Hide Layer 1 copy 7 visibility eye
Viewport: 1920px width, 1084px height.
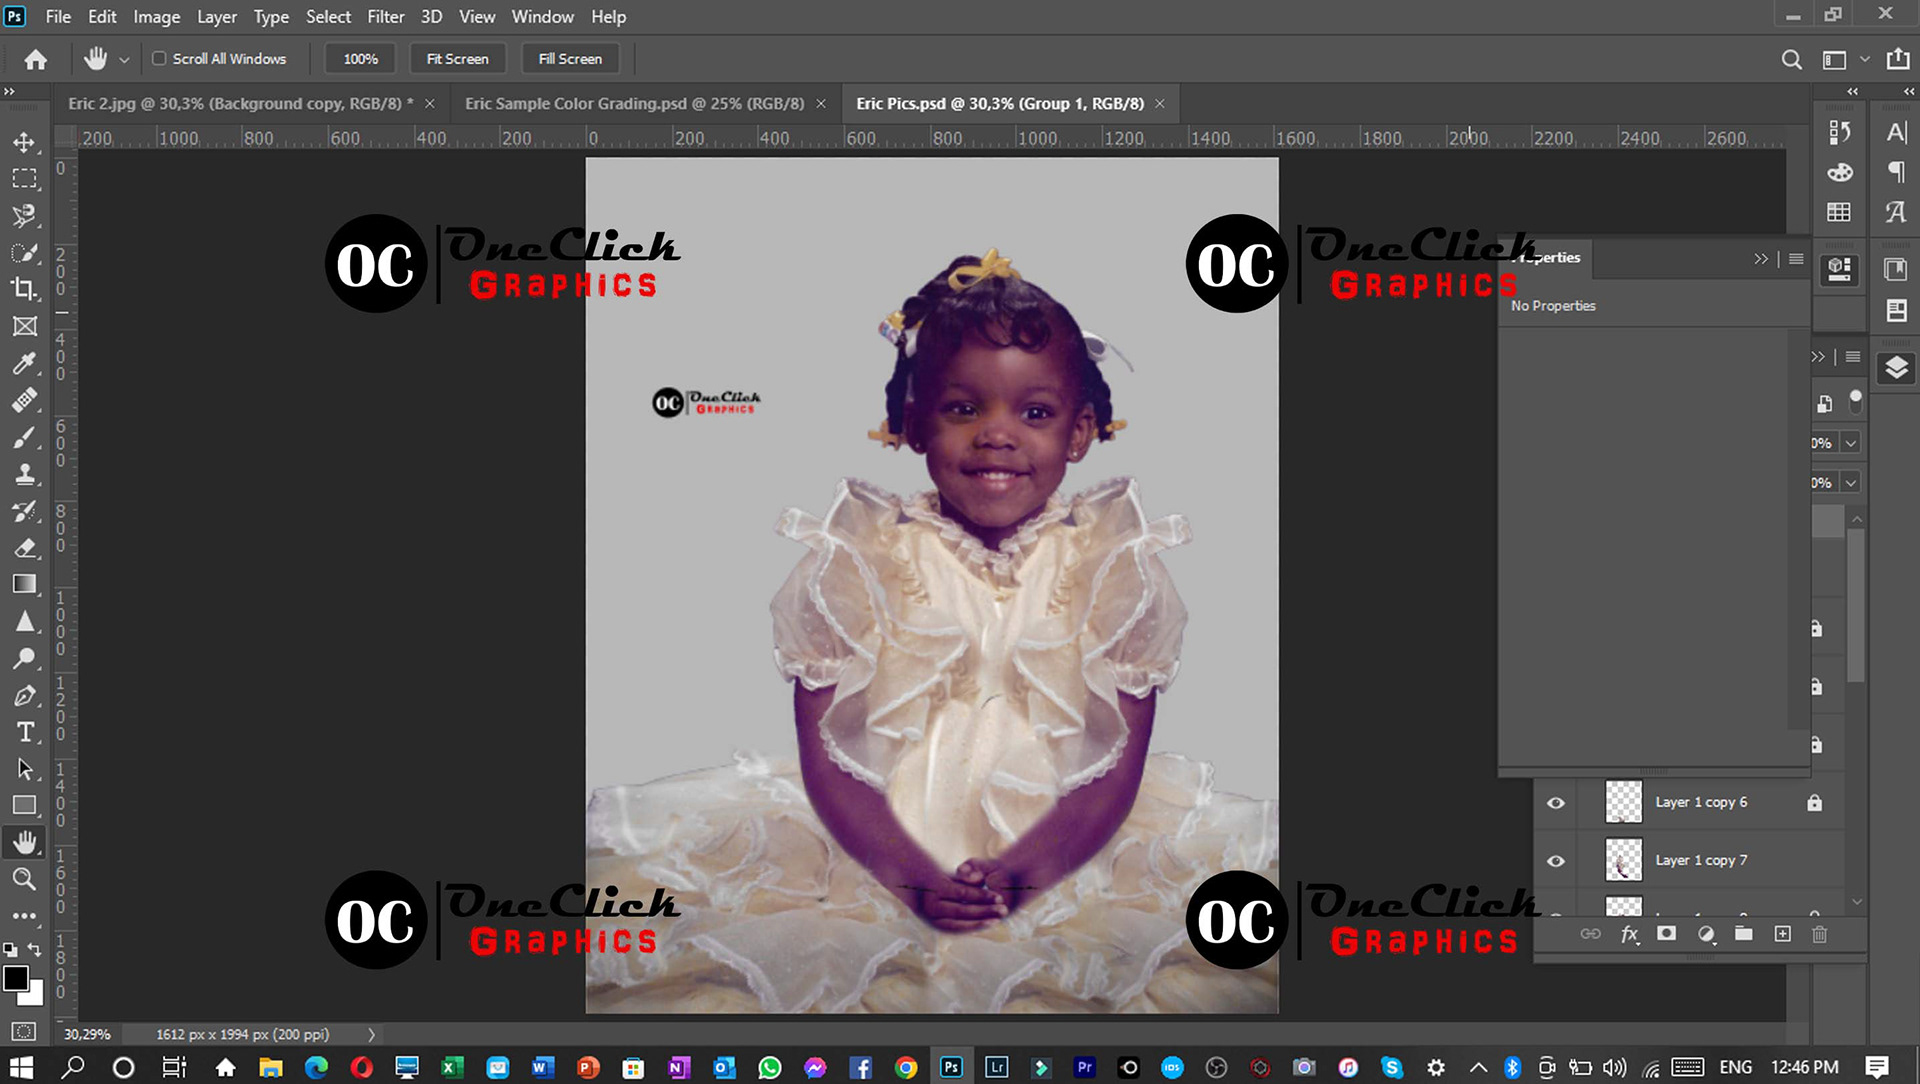(1556, 861)
